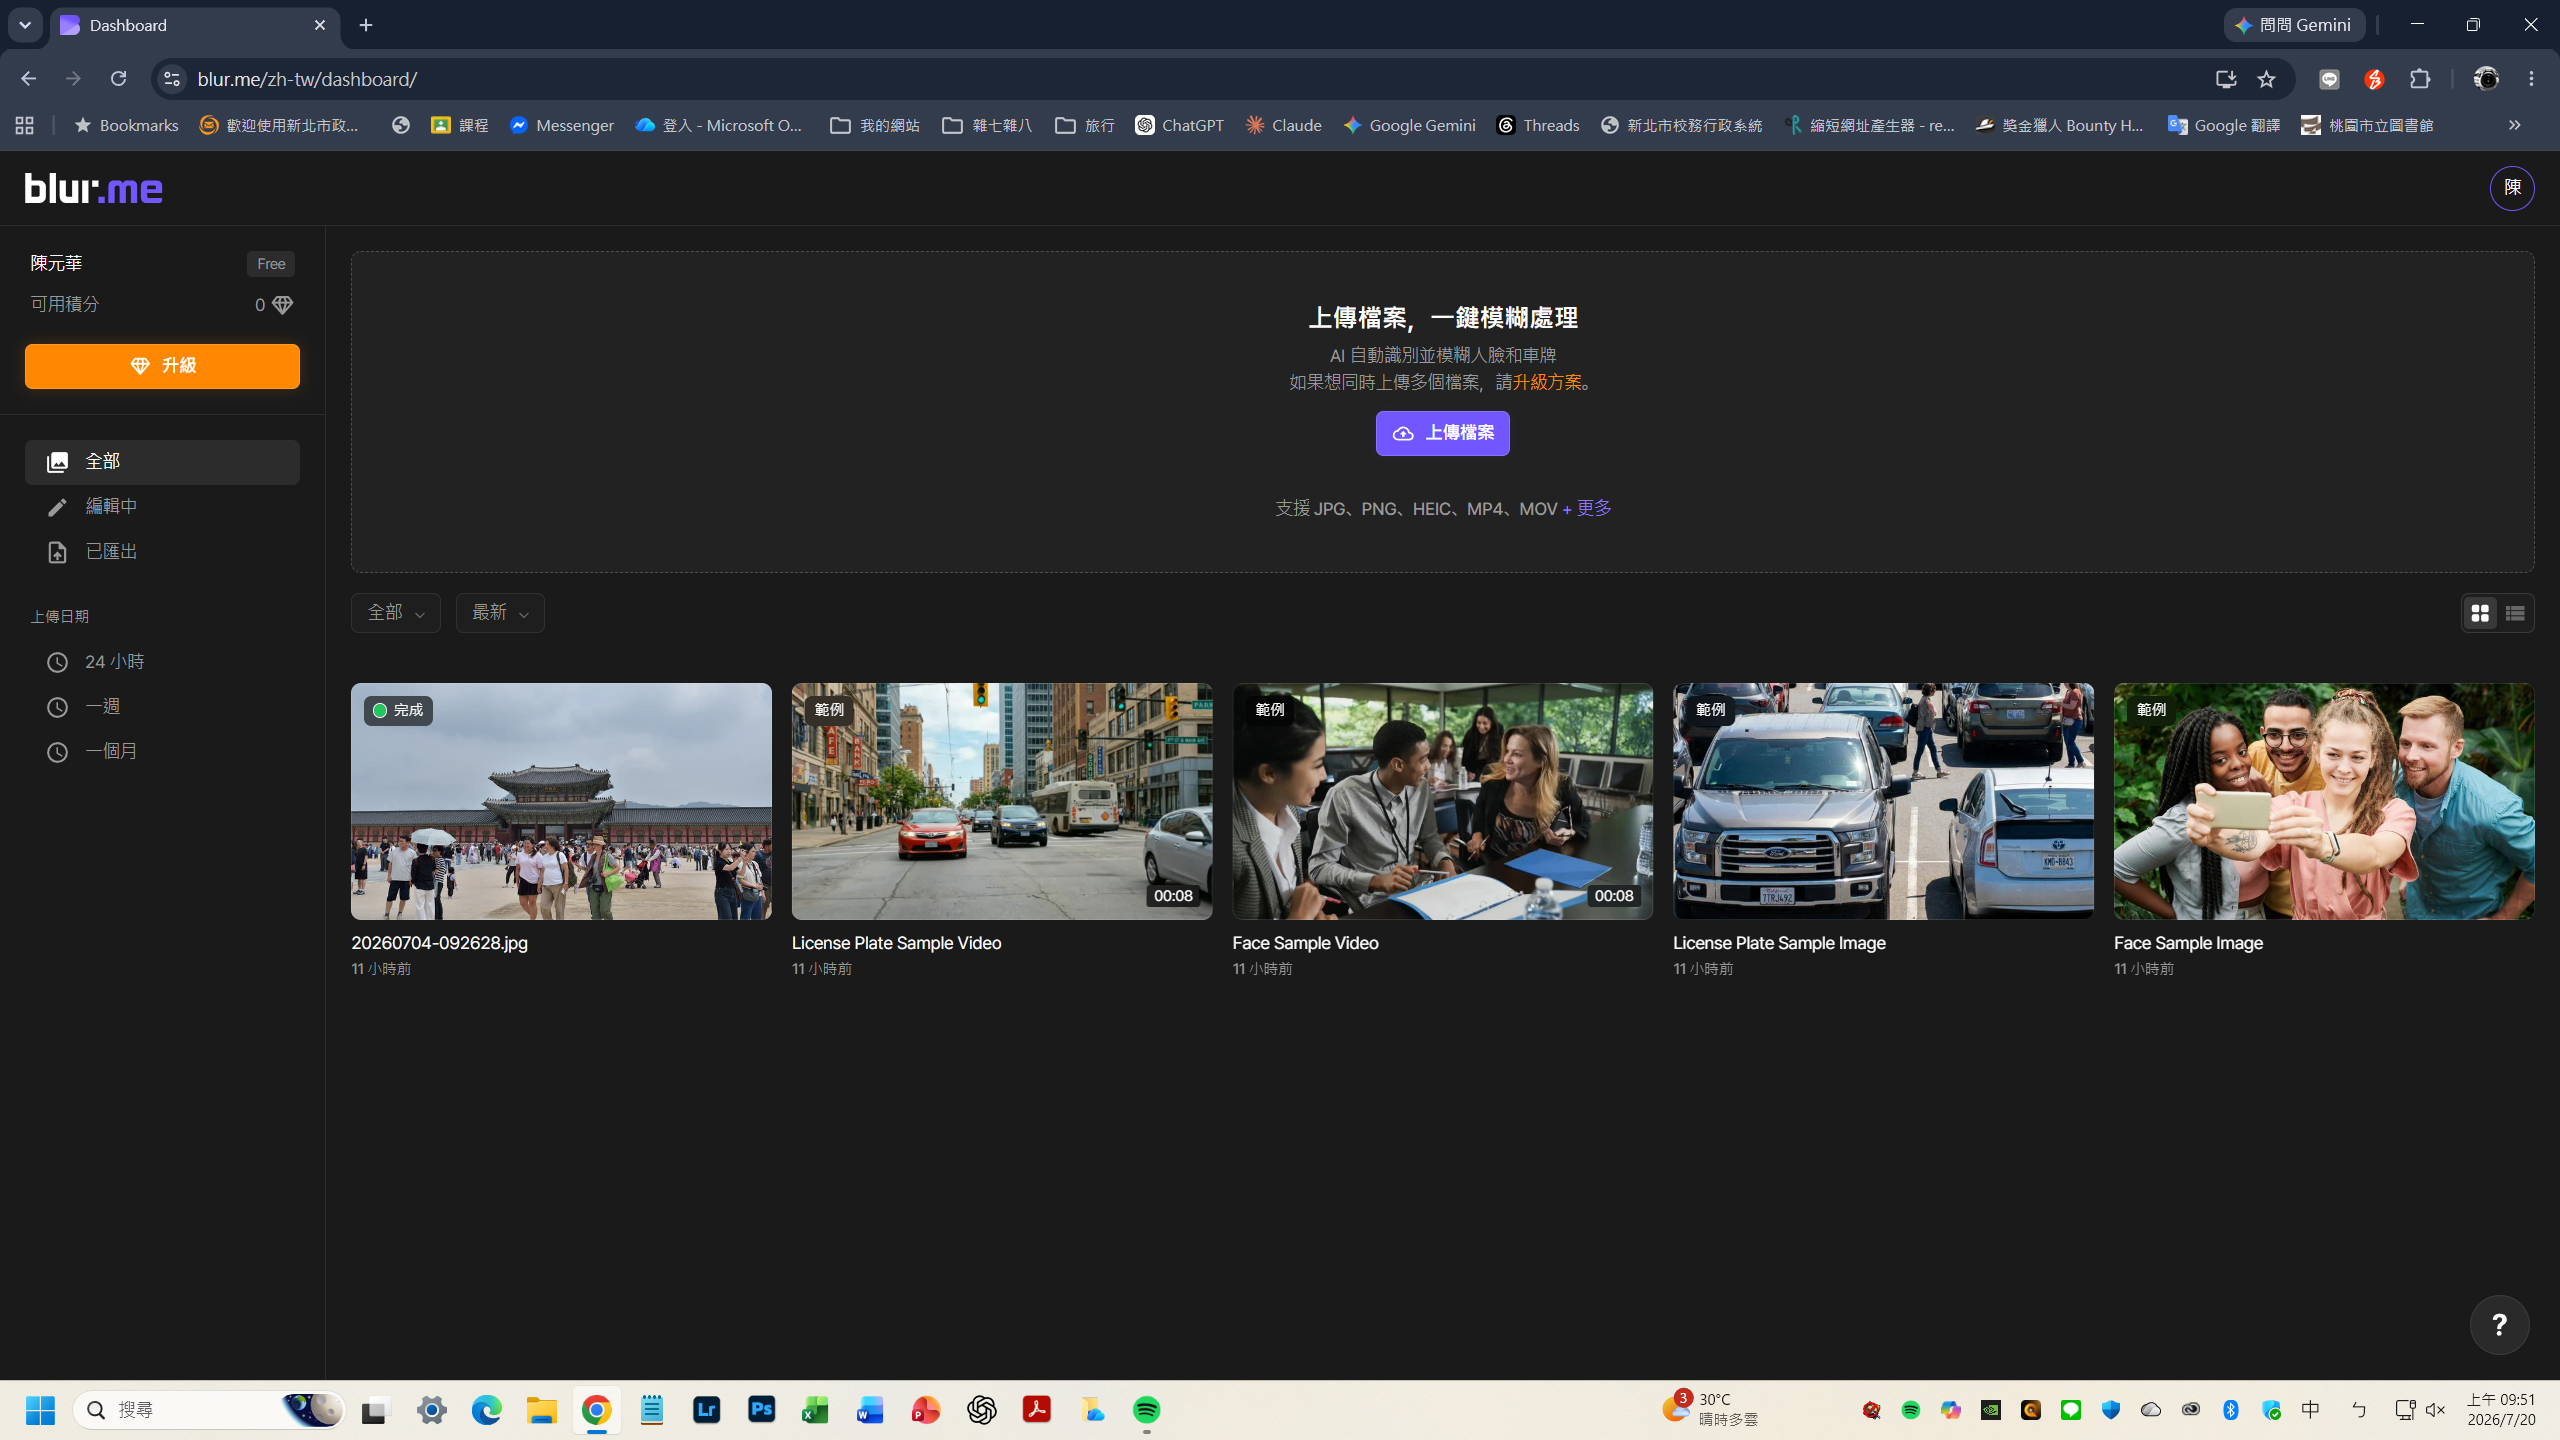This screenshot has width=2560, height=1440.
Task: Open Microsoft Edge from the taskbar
Action: (486, 1410)
